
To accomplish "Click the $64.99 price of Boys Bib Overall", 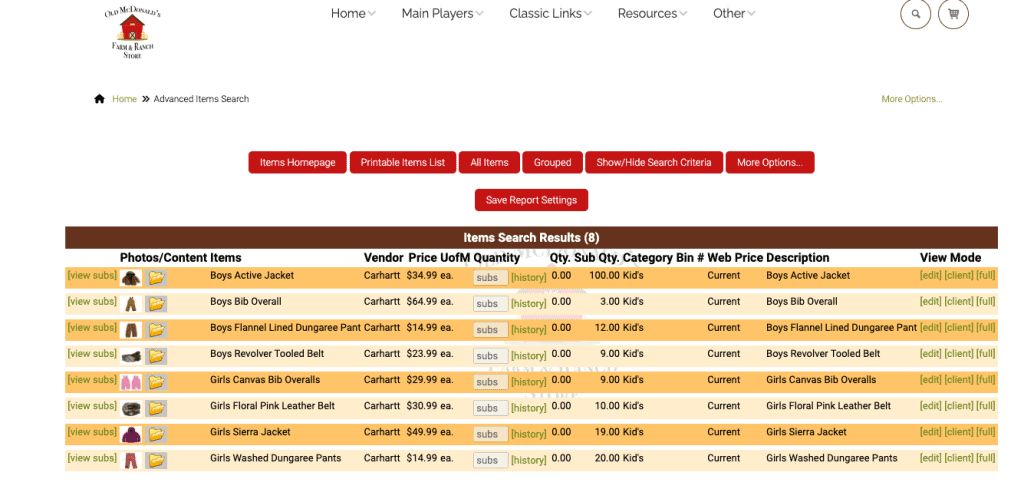I will click(422, 302).
